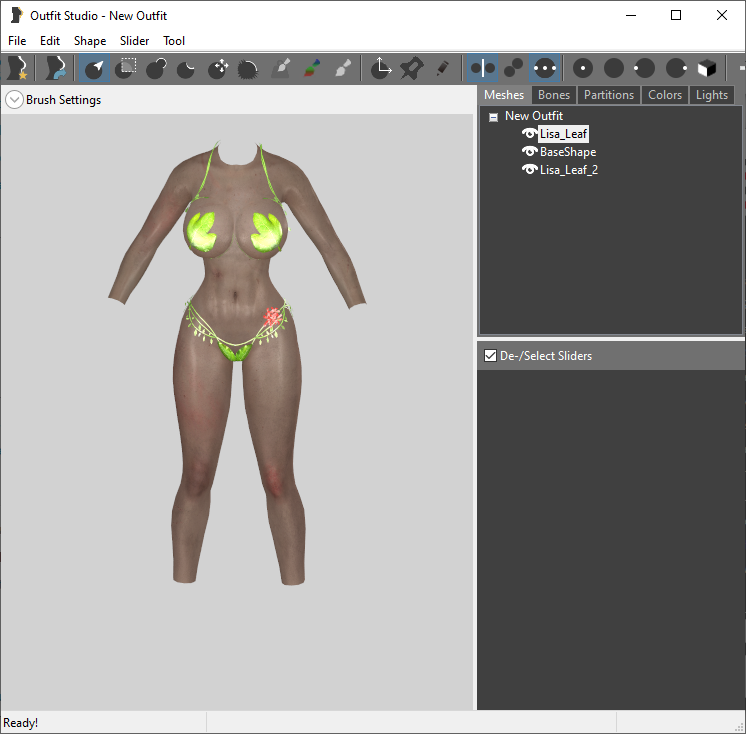
Task: Switch to the Partitions tab
Action: pyautogui.click(x=609, y=95)
